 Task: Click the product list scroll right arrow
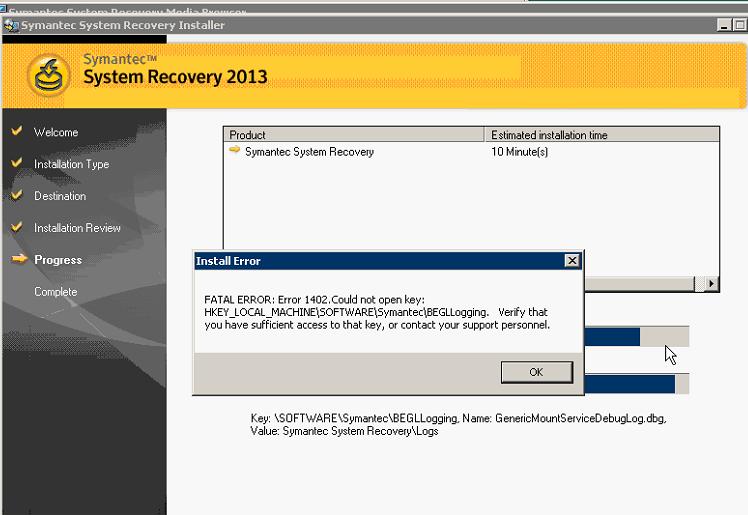point(712,283)
